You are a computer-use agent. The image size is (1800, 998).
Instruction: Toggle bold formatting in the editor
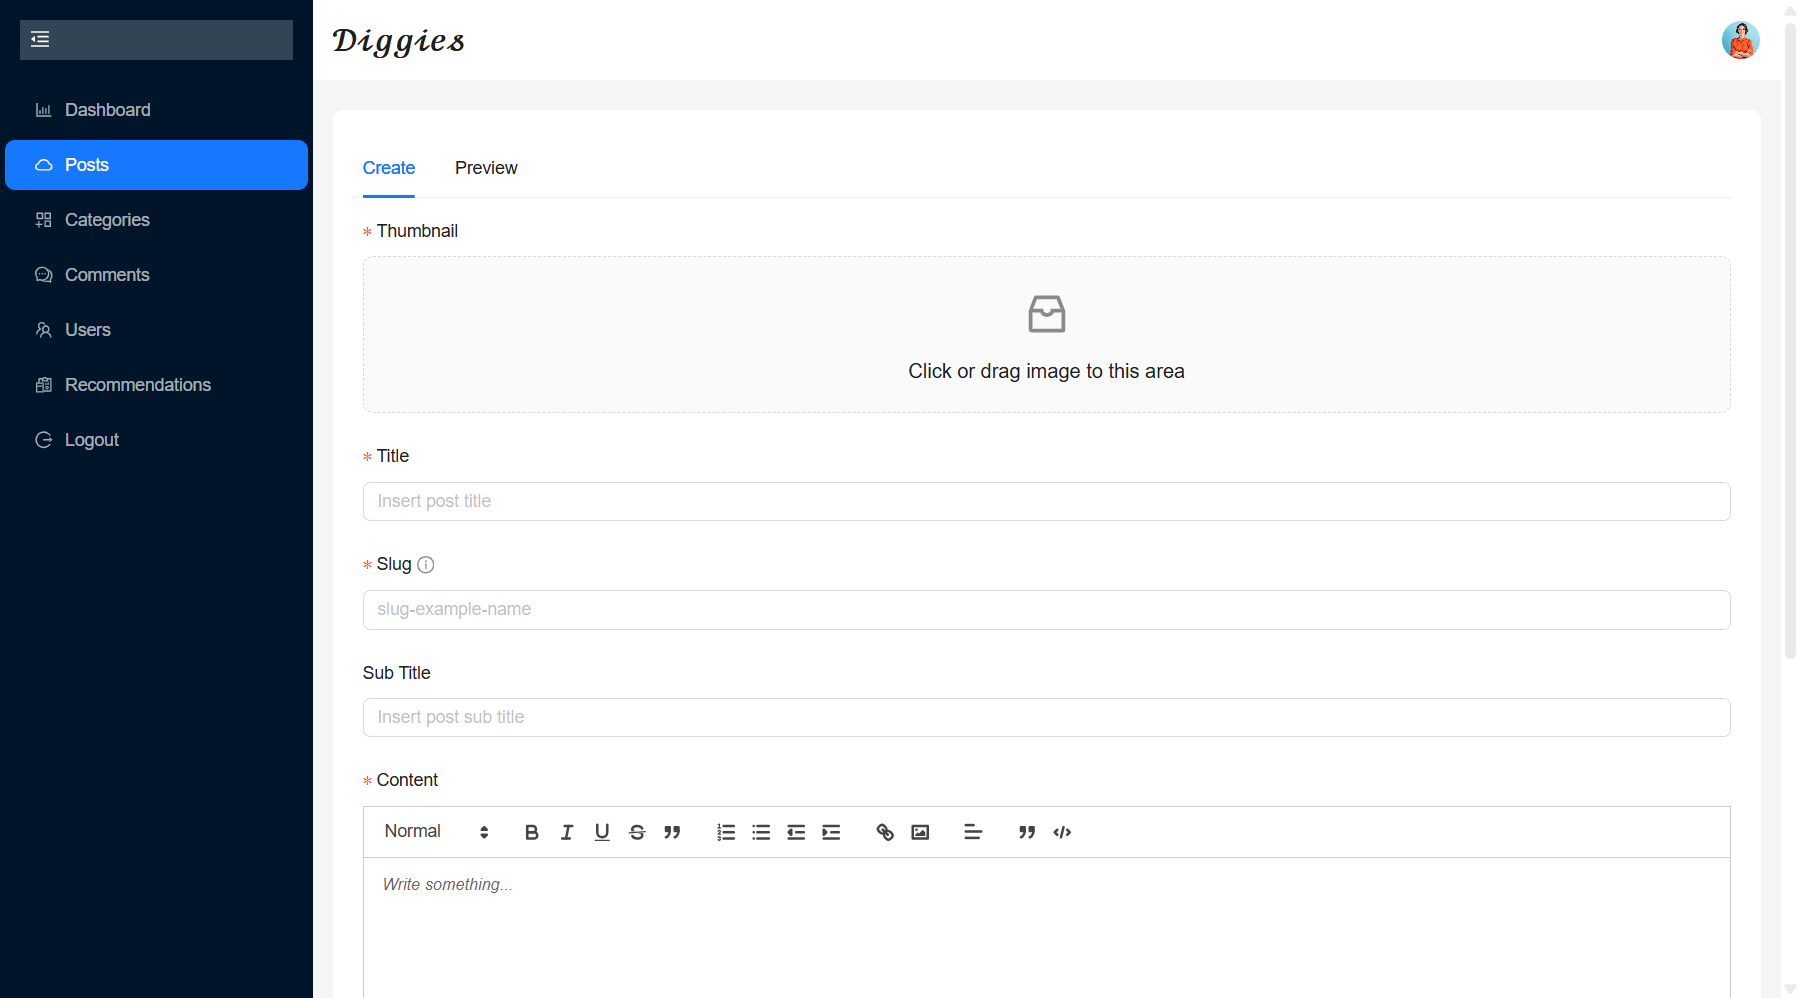coord(531,832)
